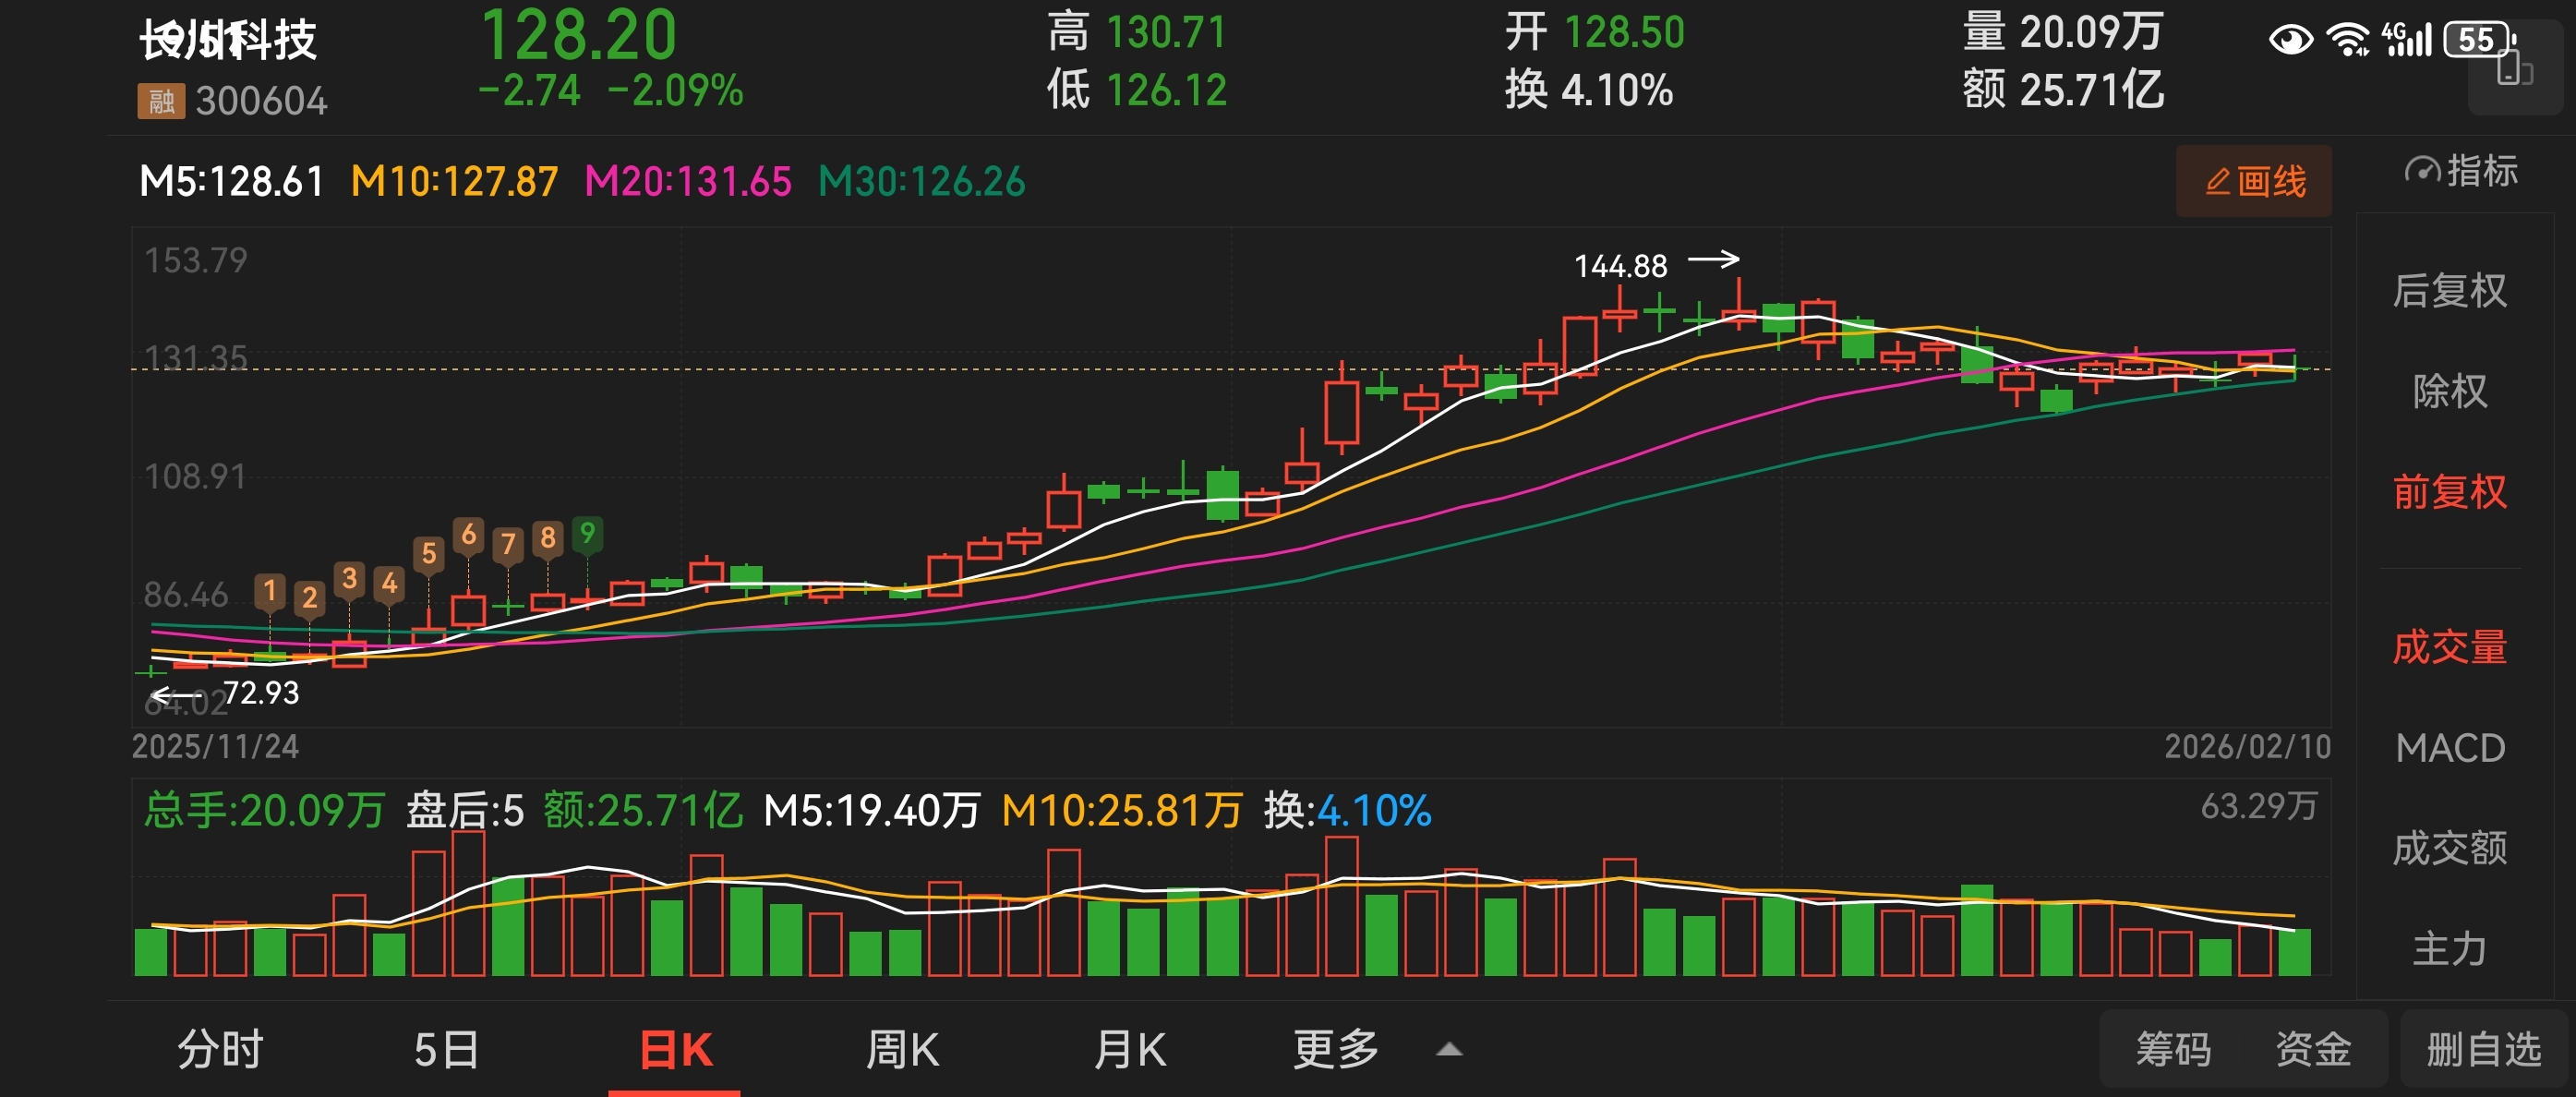Tap the screen rotation icon at top right
The width and height of the screenshot is (2576, 1097).
point(2514,69)
